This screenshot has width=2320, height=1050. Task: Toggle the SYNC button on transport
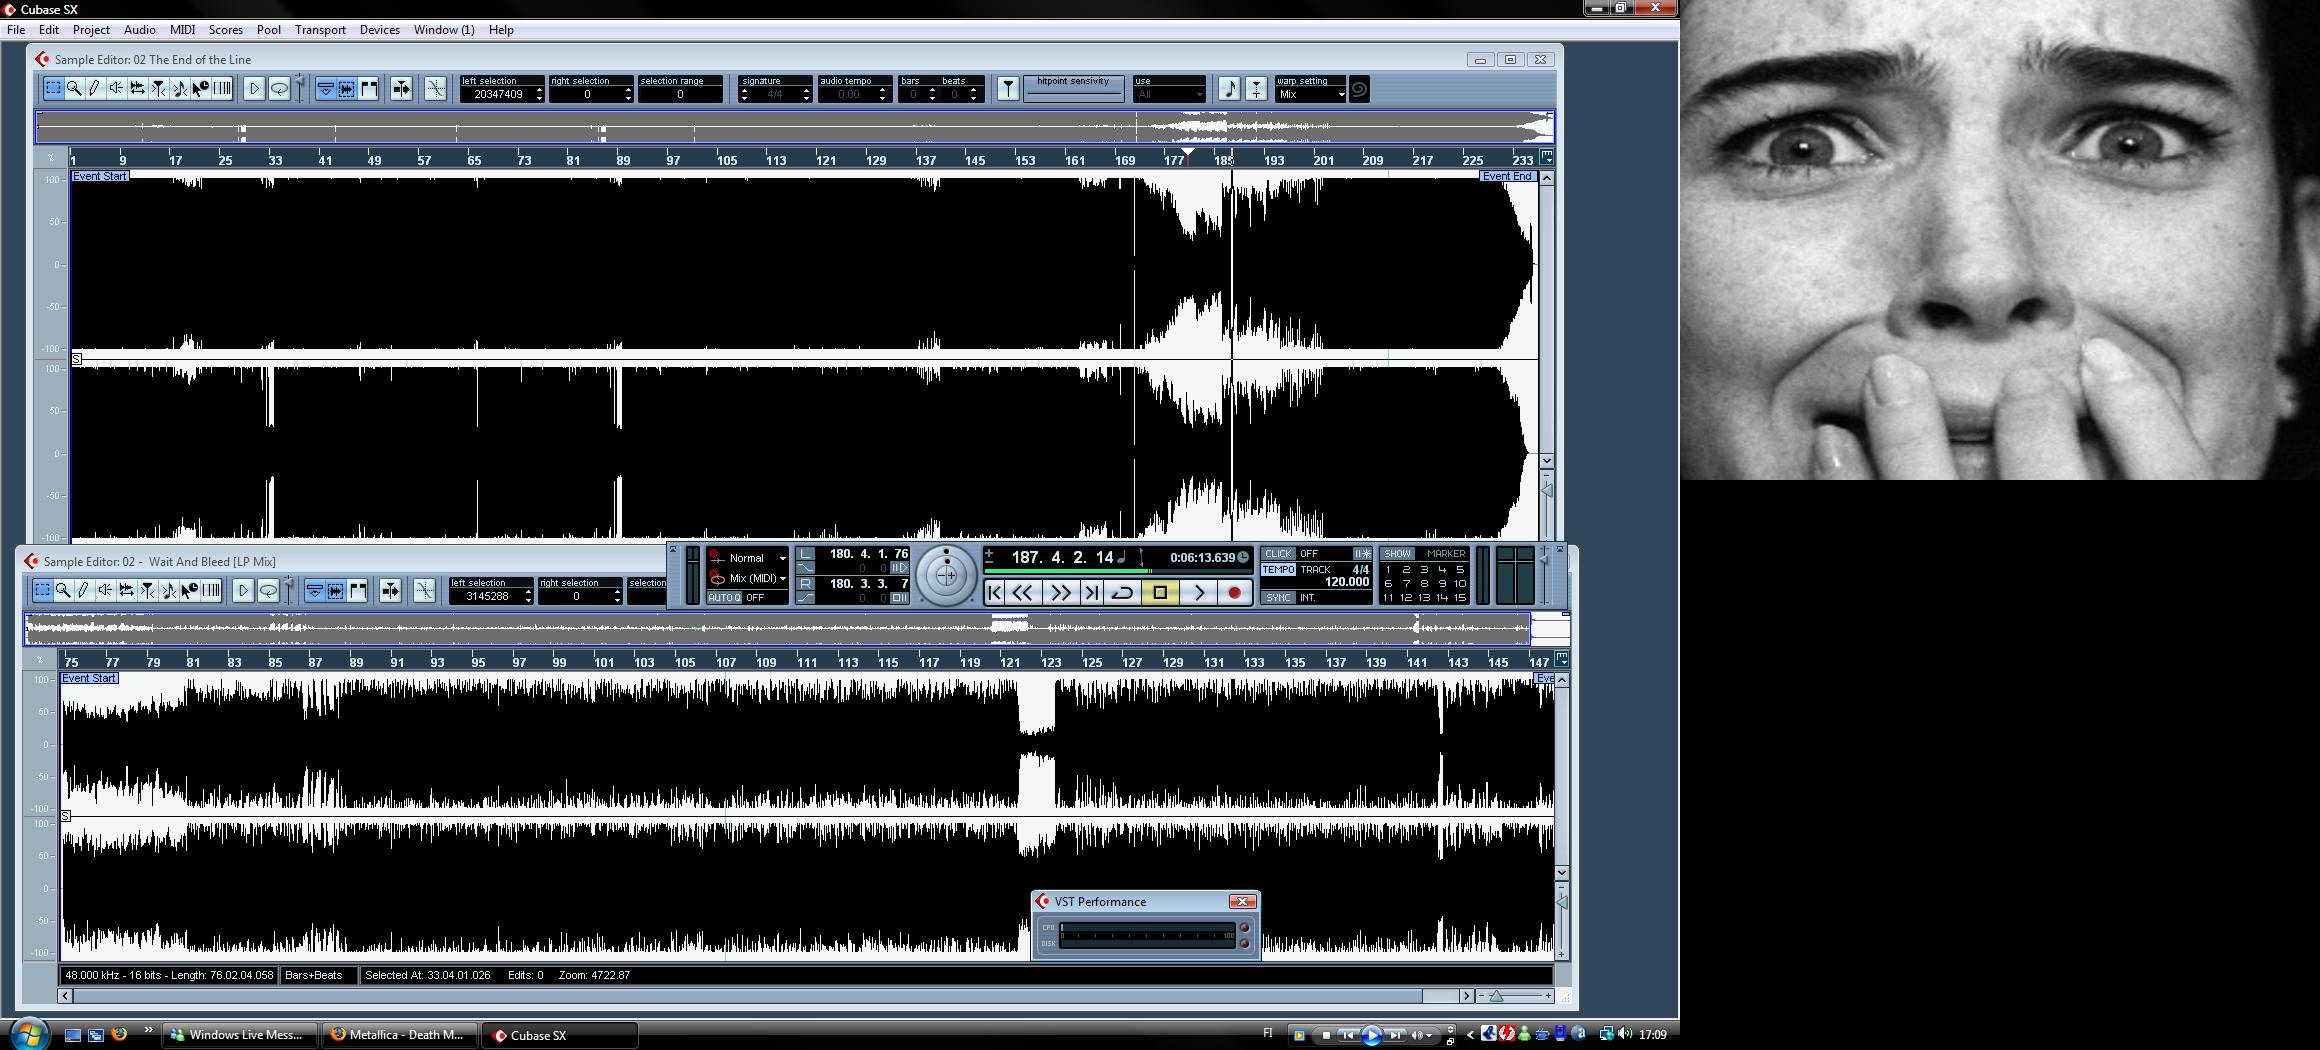tap(1278, 598)
